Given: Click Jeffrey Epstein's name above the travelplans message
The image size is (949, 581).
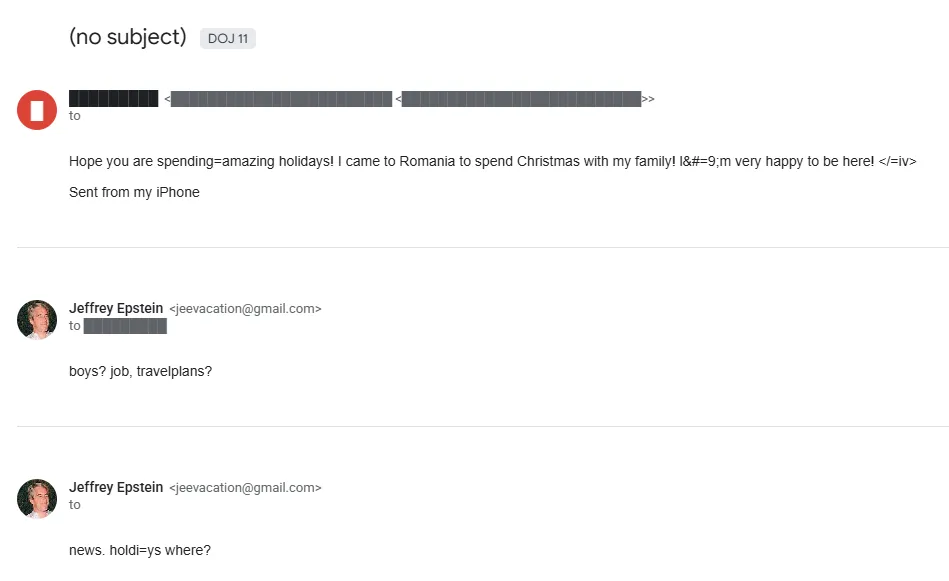Looking at the screenshot, I should [116, 308].
